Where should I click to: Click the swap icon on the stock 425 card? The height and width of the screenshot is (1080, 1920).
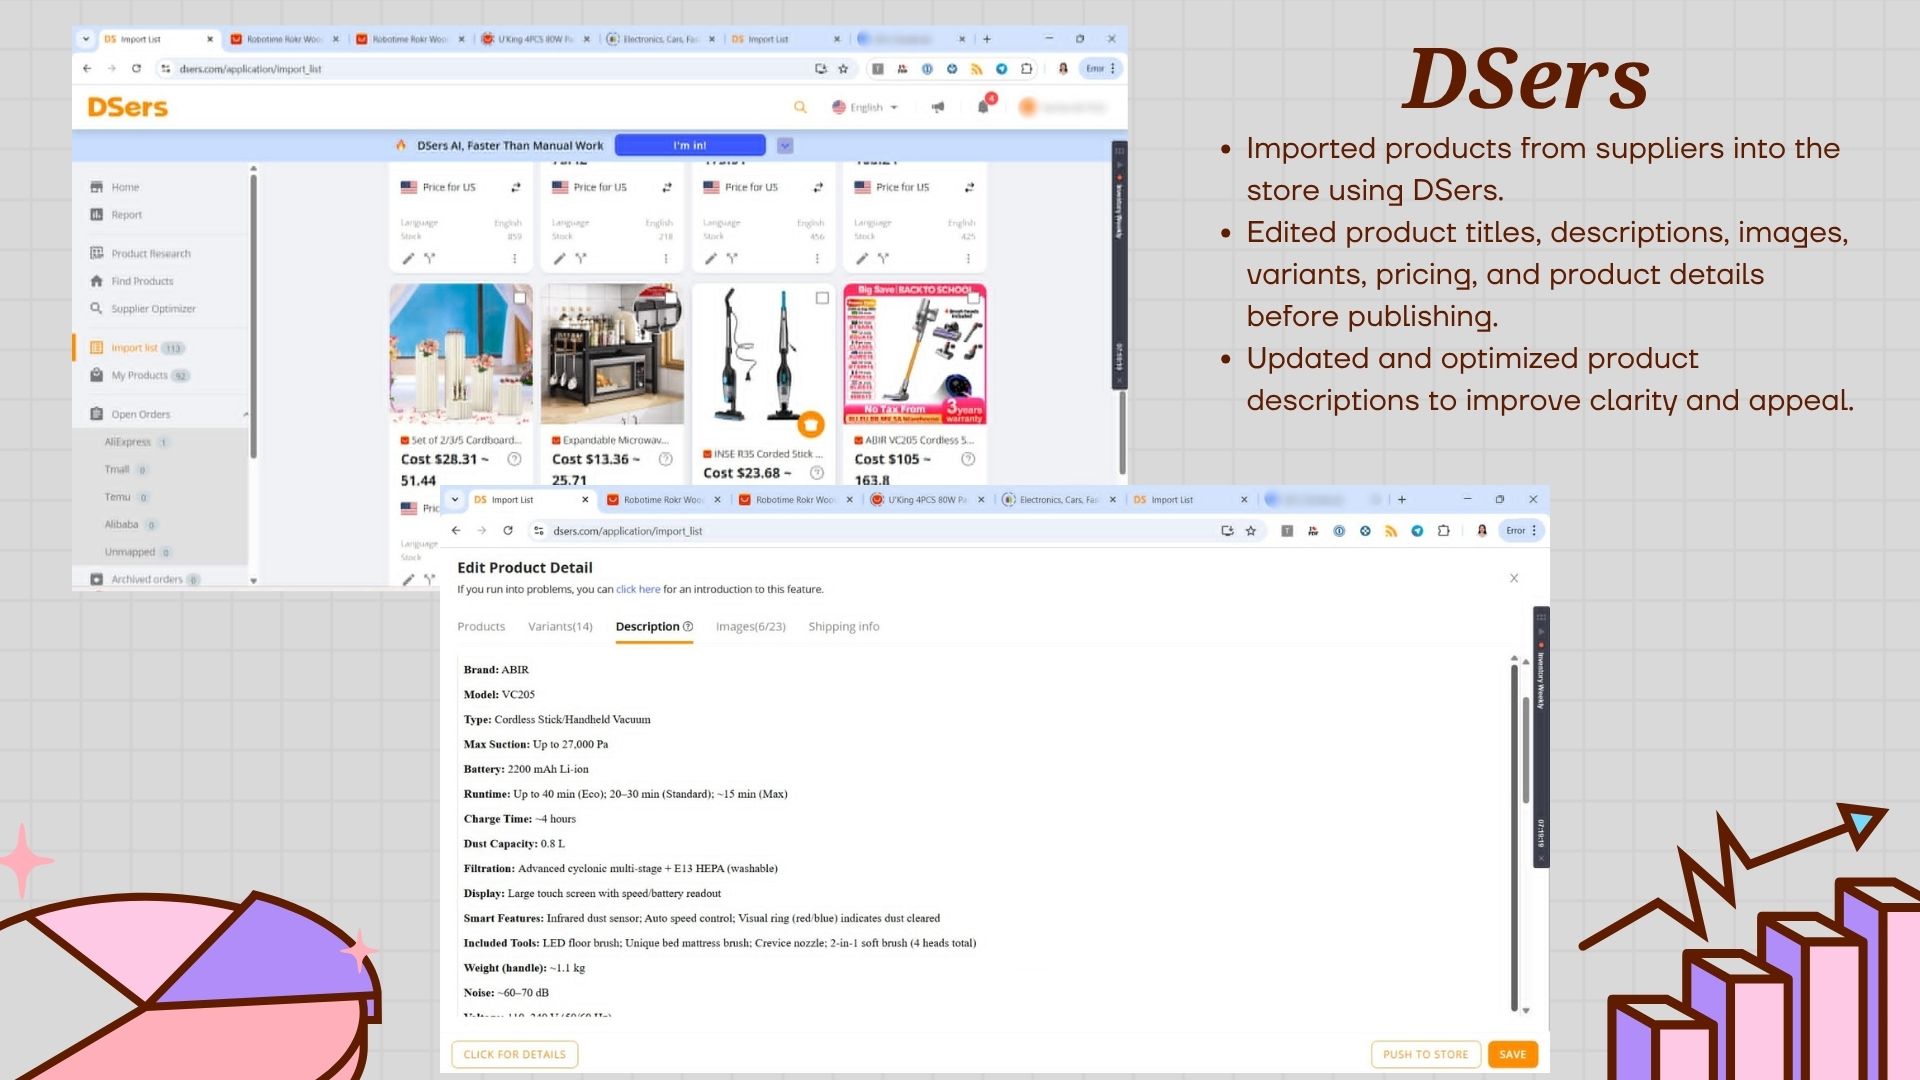tap(969, 187)
